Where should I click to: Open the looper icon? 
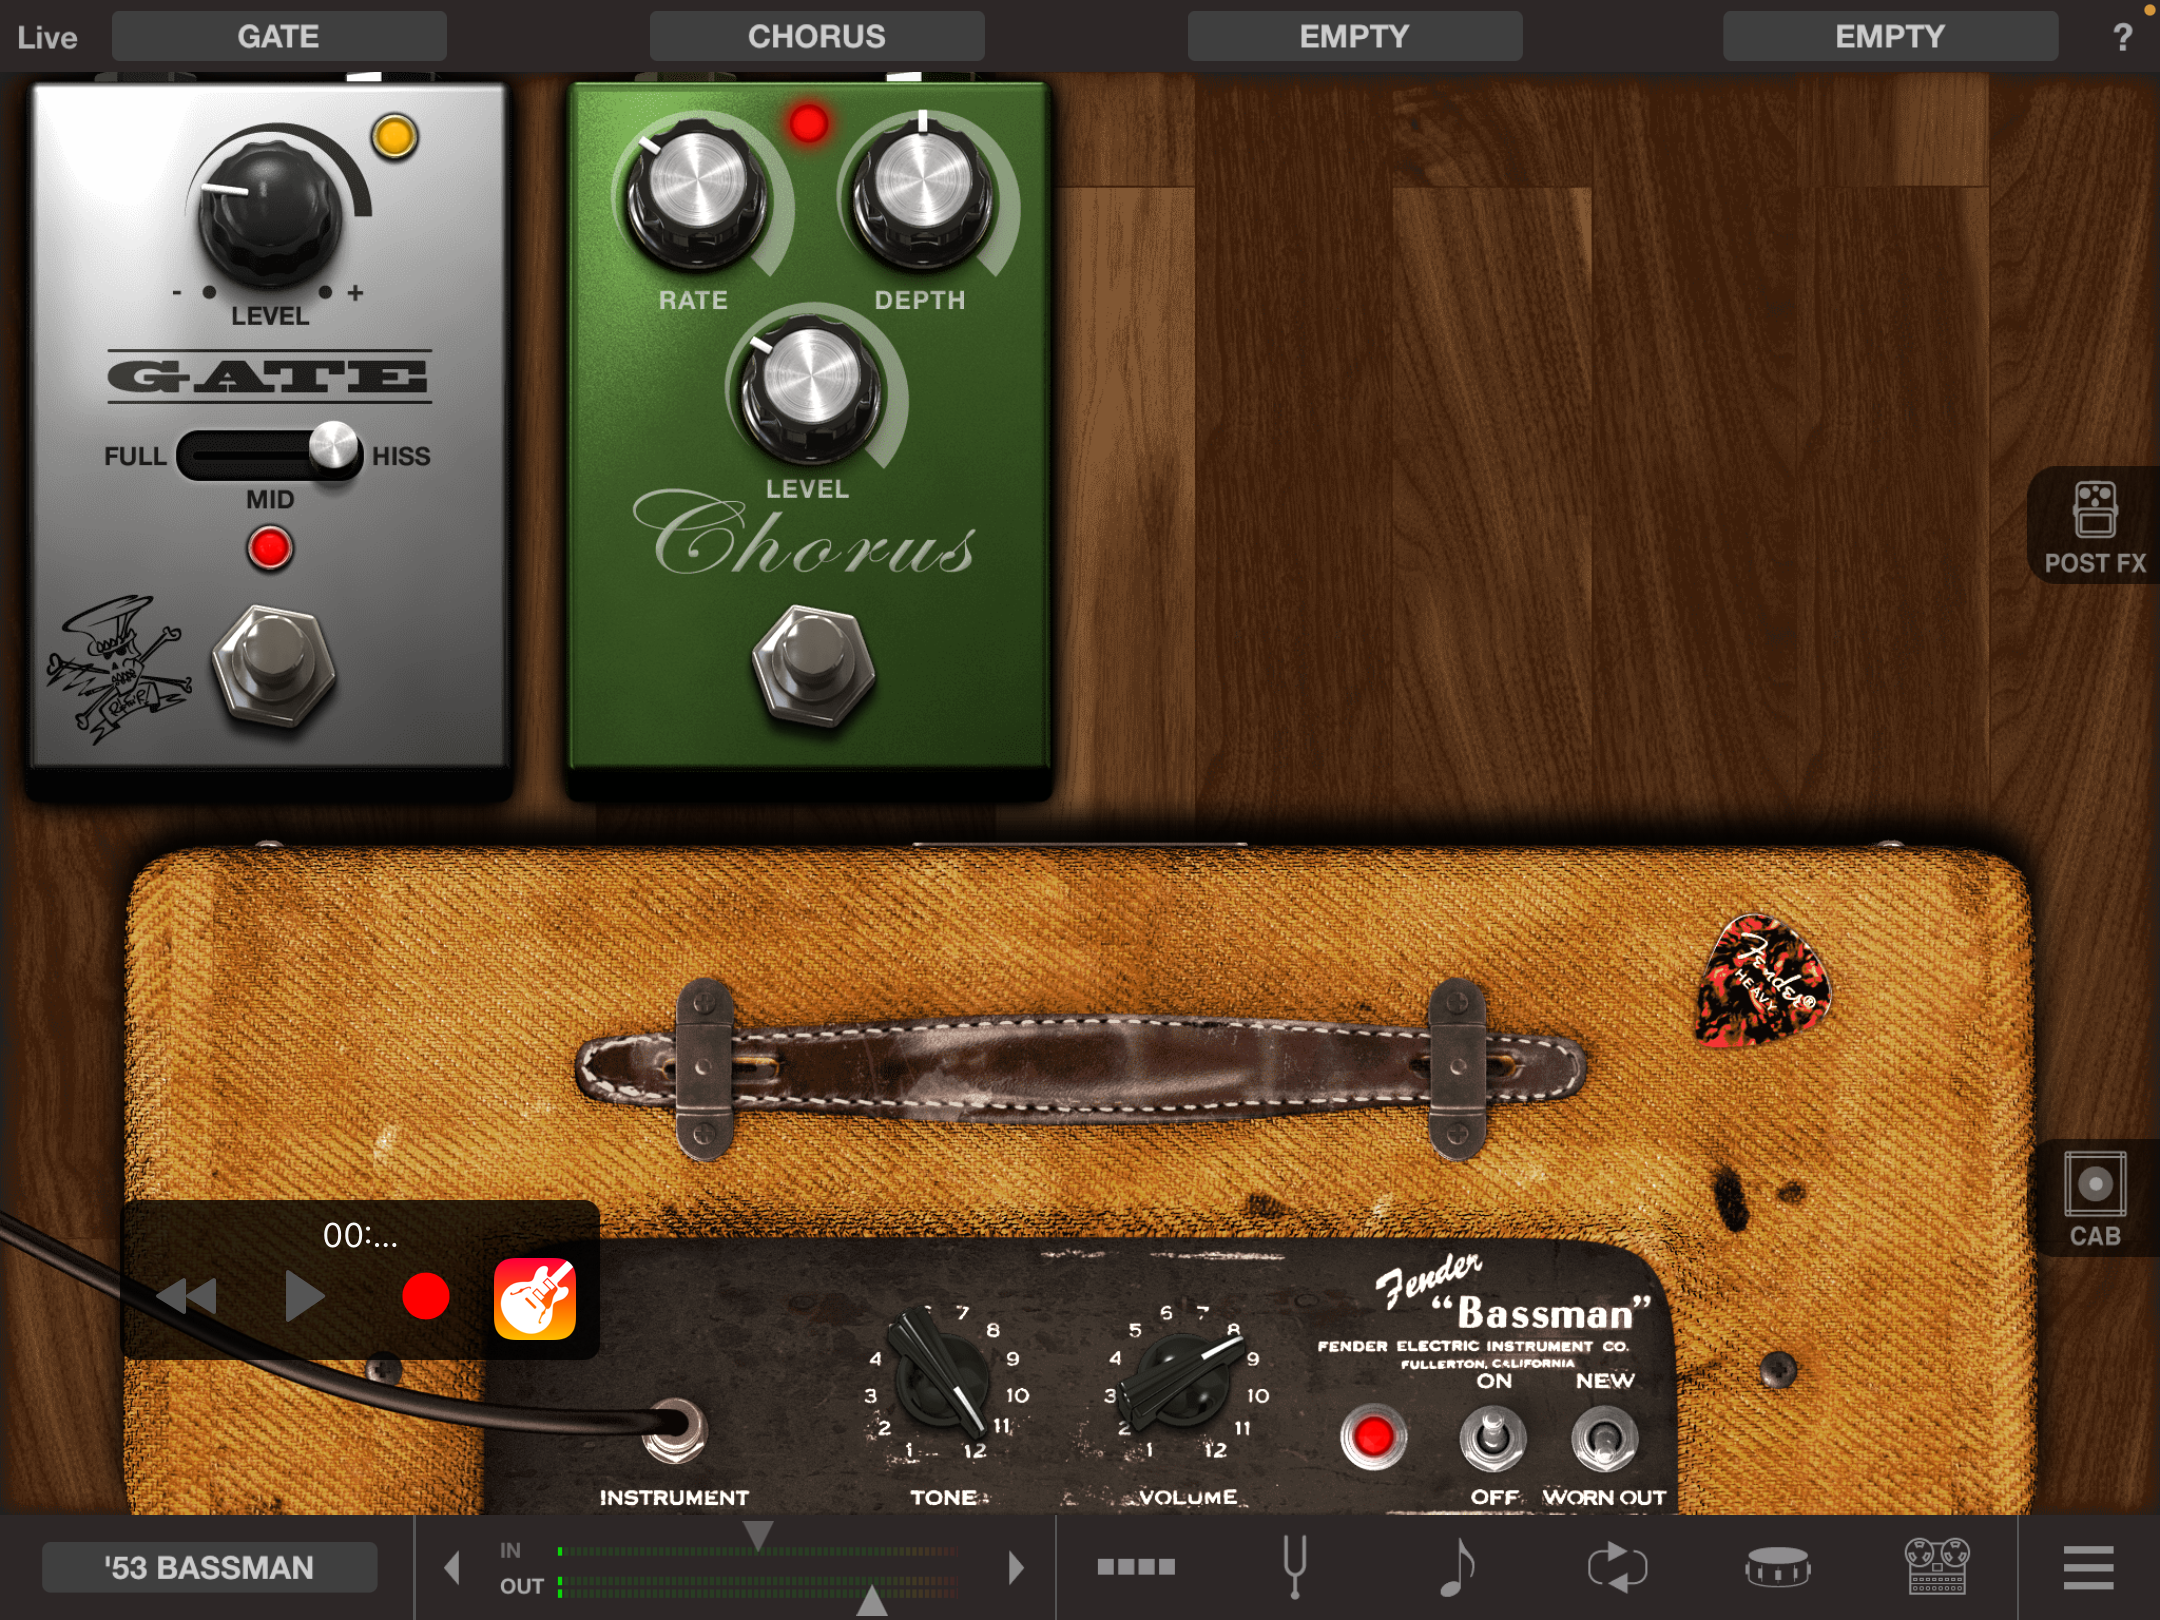1617,1566
